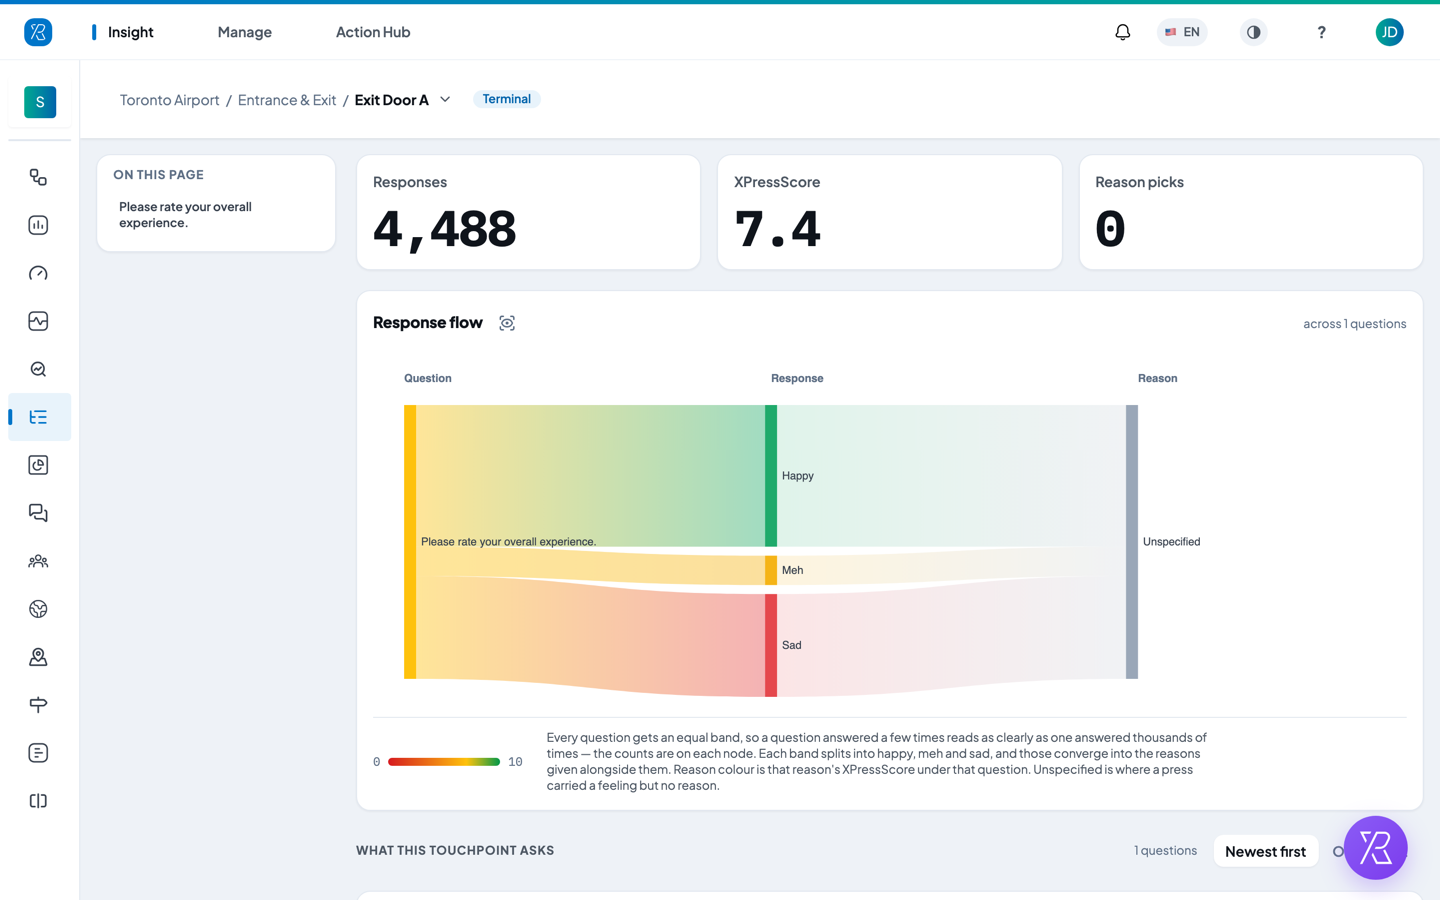Switch to the Manage tab
The width and height of the screenshot is (1440, 900).
click(x=245, y=32)
